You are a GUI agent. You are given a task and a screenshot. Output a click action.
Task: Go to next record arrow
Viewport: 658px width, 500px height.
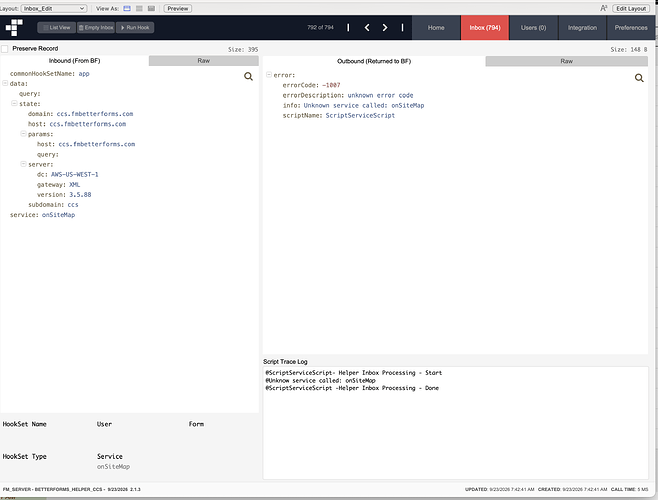tap(385, 28)
